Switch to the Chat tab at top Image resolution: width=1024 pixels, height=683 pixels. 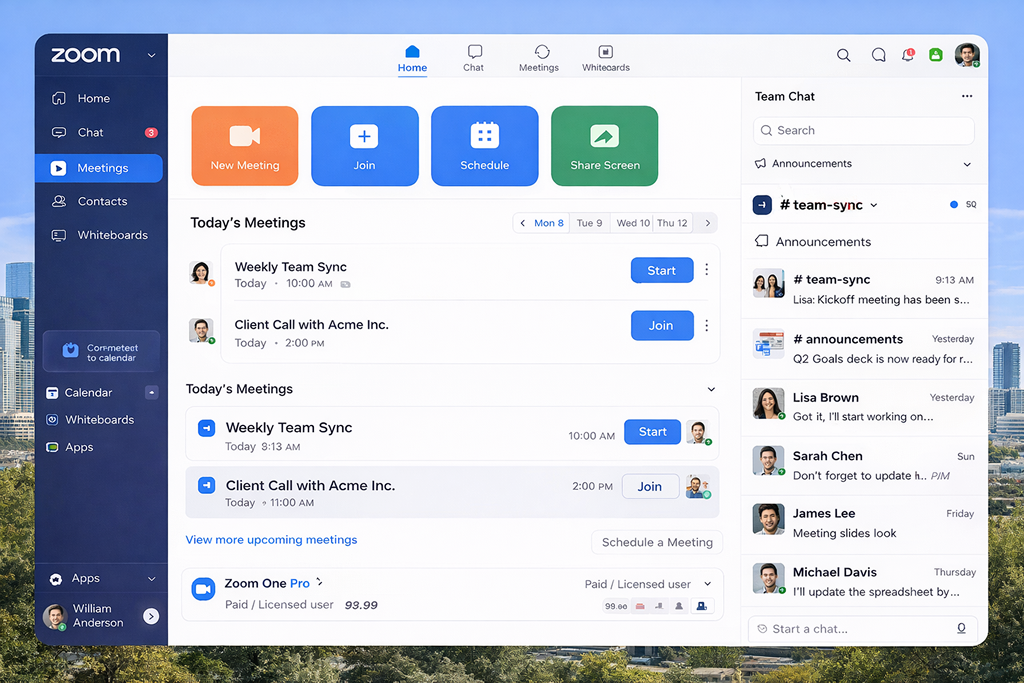pyautogui.click(x=474, y=58)
